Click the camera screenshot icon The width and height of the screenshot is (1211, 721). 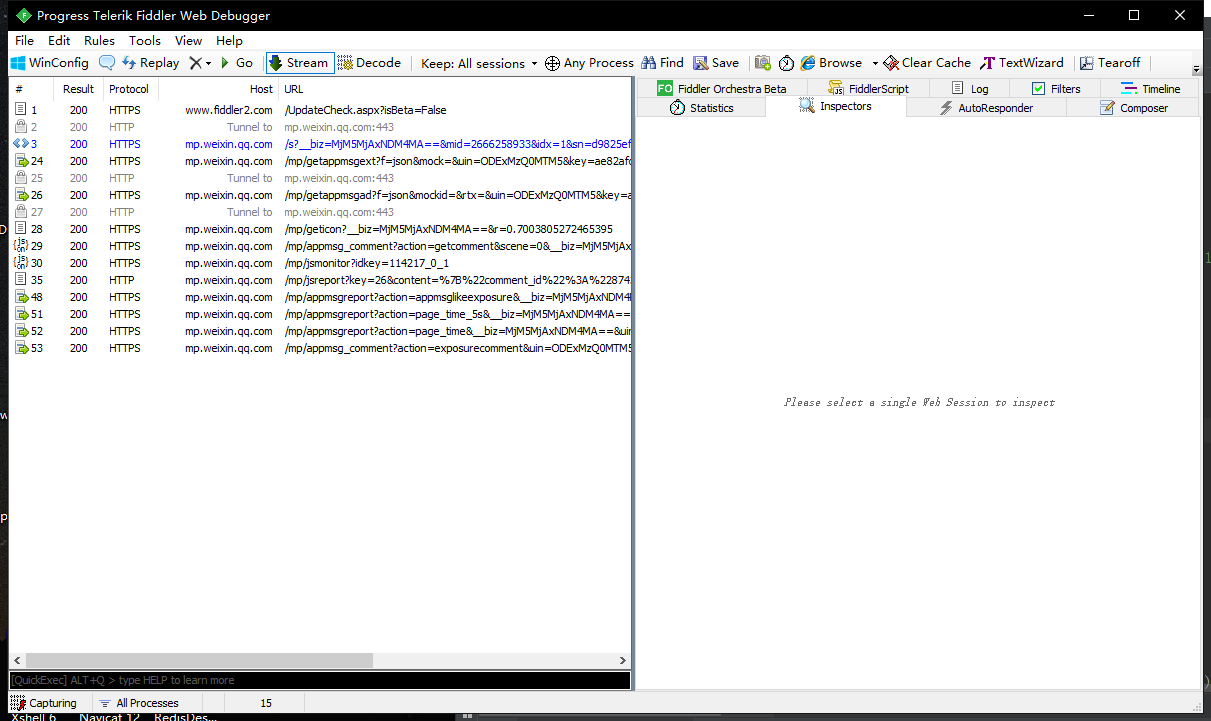coord(763,63)
